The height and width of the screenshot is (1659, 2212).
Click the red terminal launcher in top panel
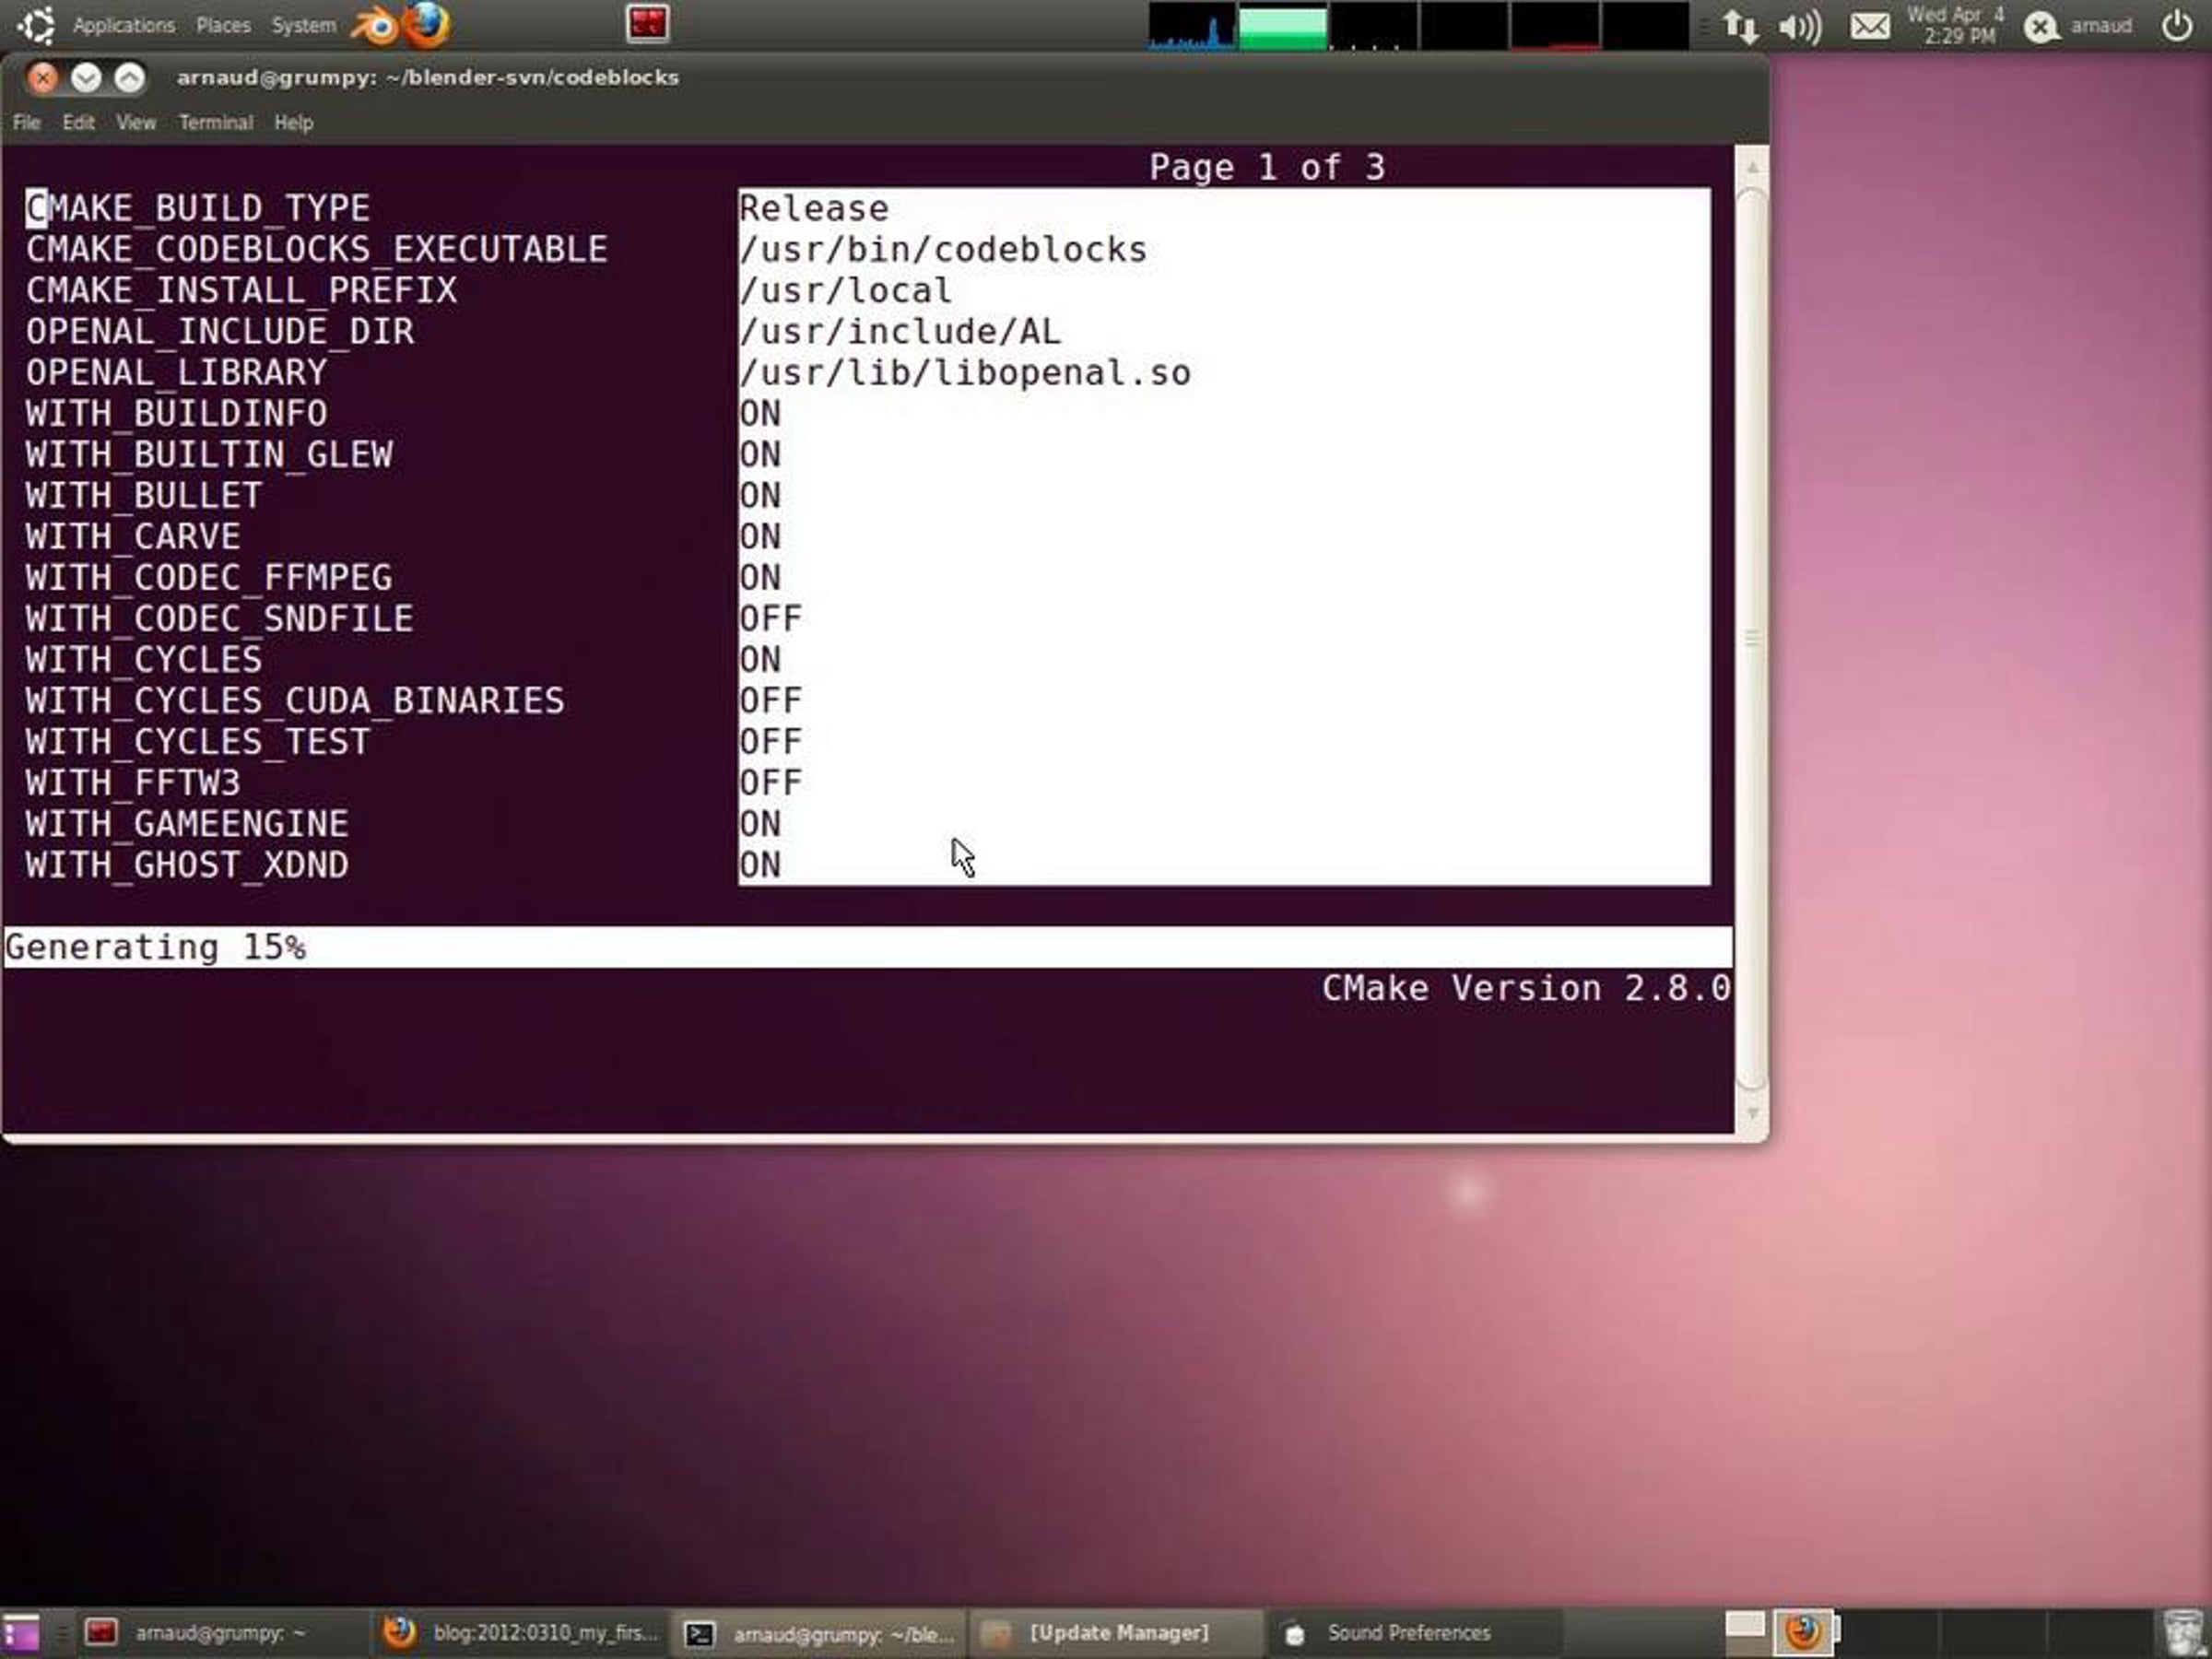[x=647, y=24]
